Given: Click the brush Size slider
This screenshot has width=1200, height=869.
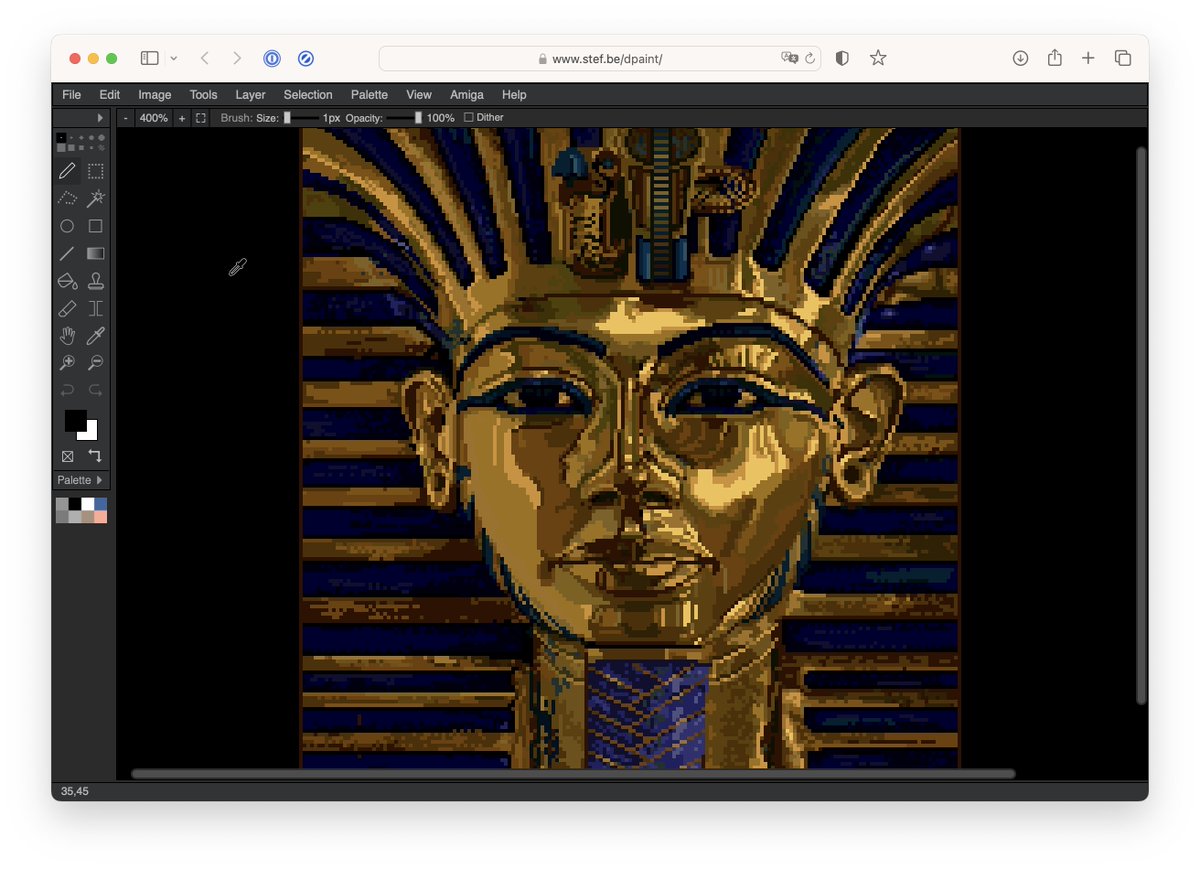Looking at the screenshot, I should coord(301,118).
